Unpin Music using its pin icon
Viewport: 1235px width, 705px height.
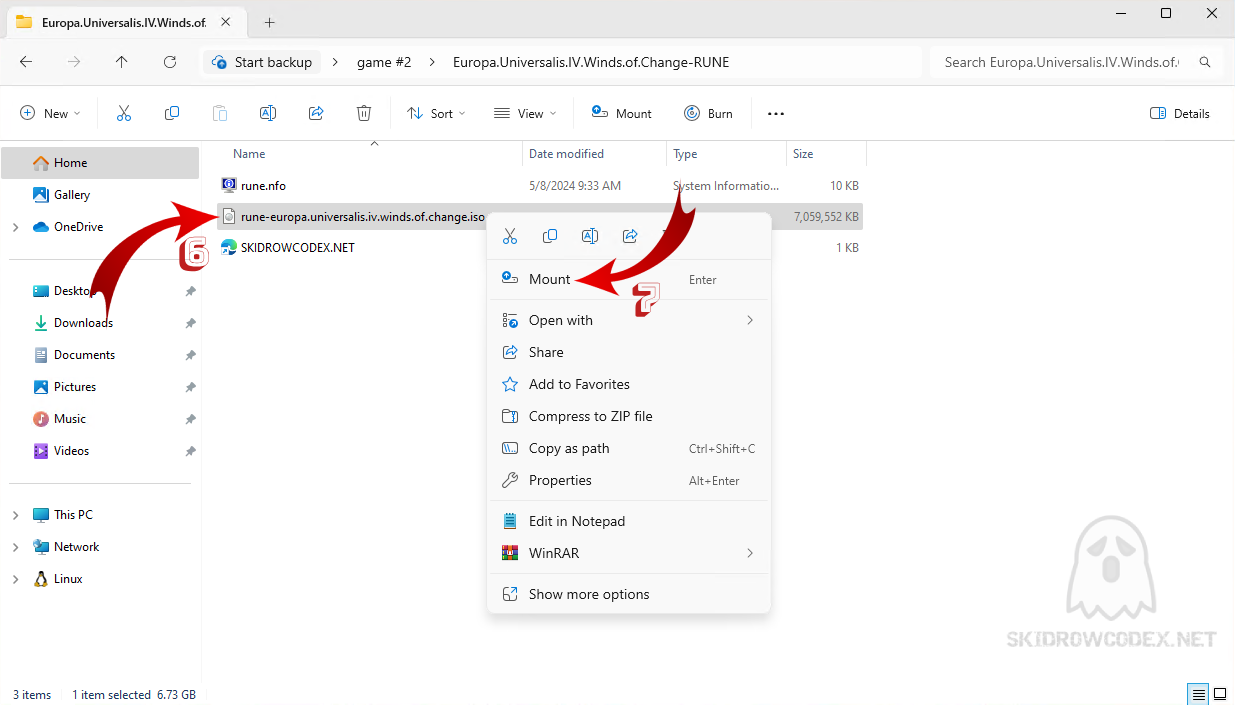pyautogui.click(x=190, y=419)
